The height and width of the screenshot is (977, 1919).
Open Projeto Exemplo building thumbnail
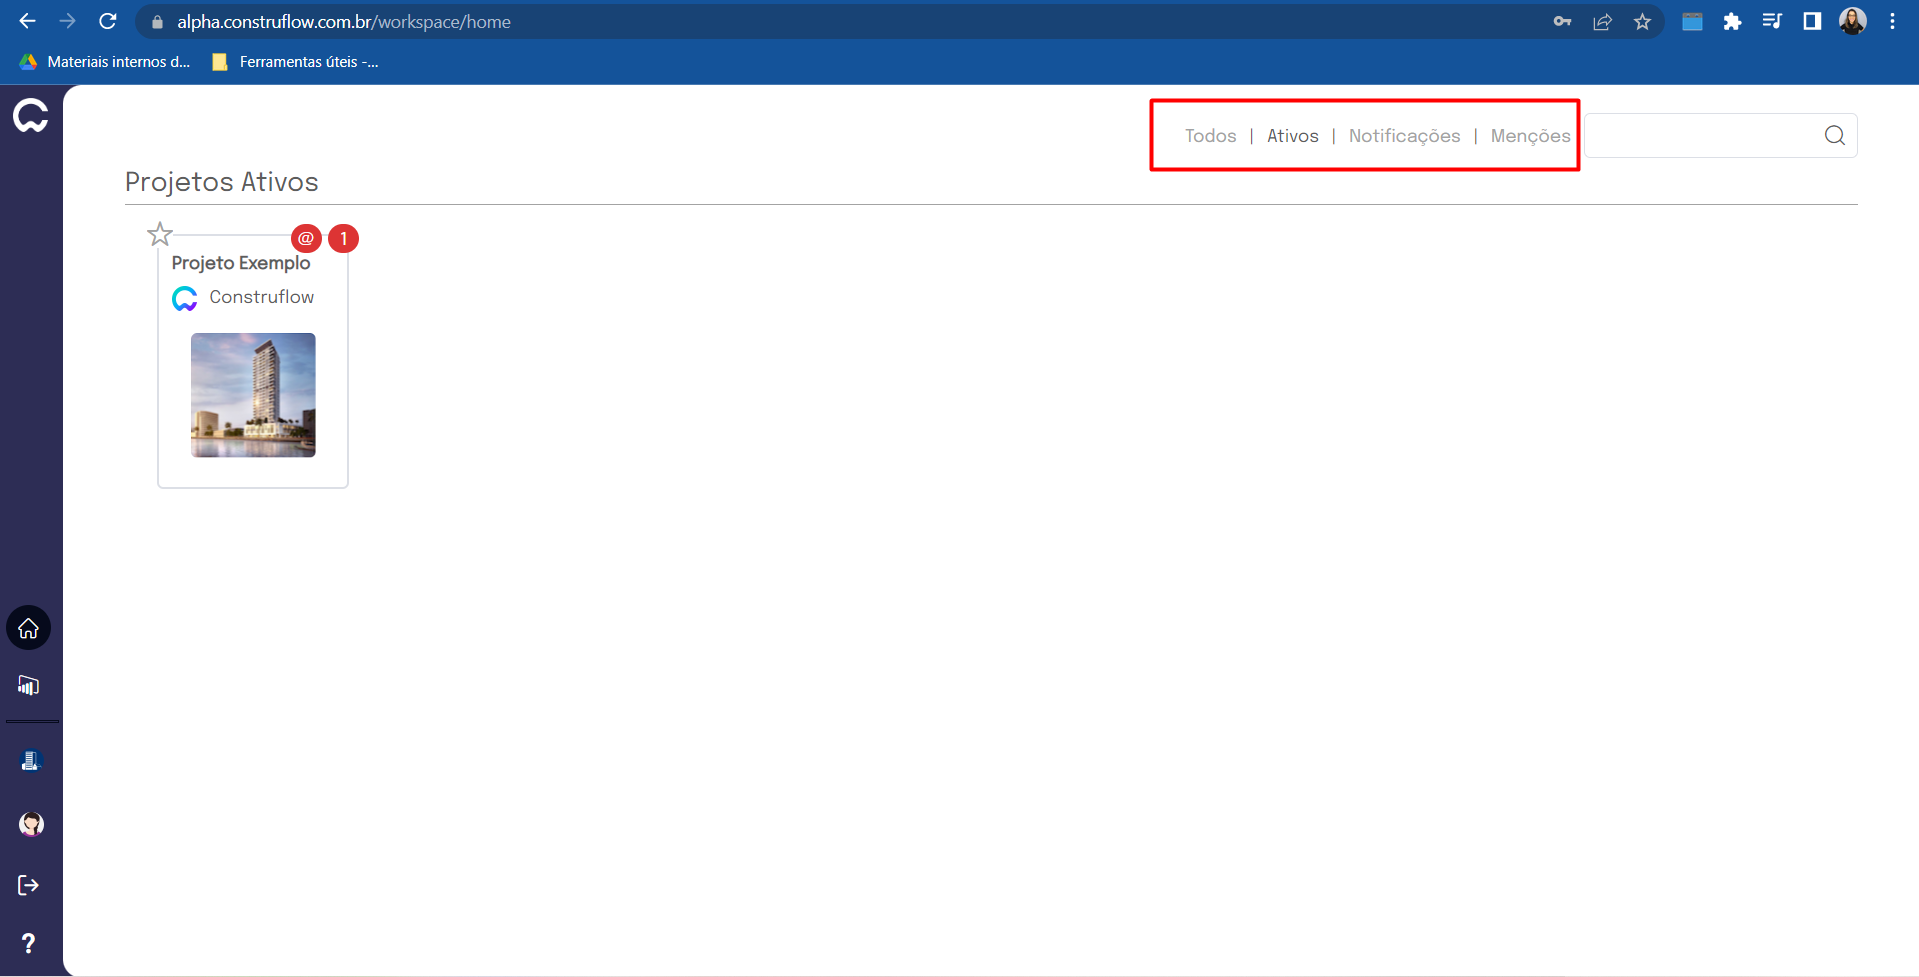tap(253, 395)
